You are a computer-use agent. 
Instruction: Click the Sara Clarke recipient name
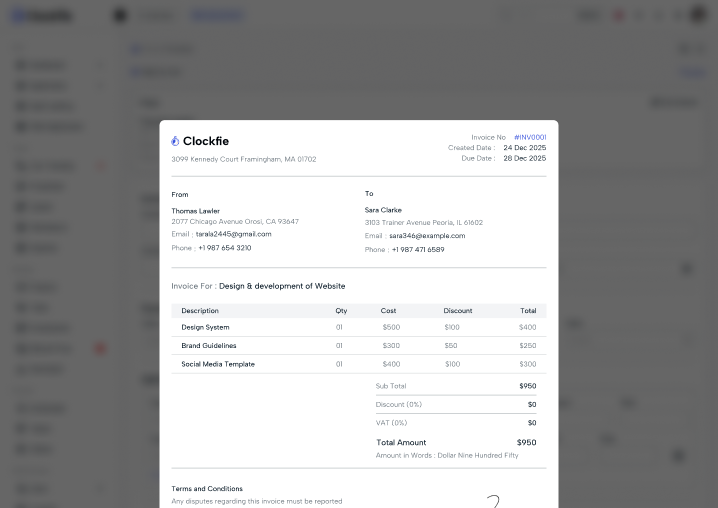(383, 210)
